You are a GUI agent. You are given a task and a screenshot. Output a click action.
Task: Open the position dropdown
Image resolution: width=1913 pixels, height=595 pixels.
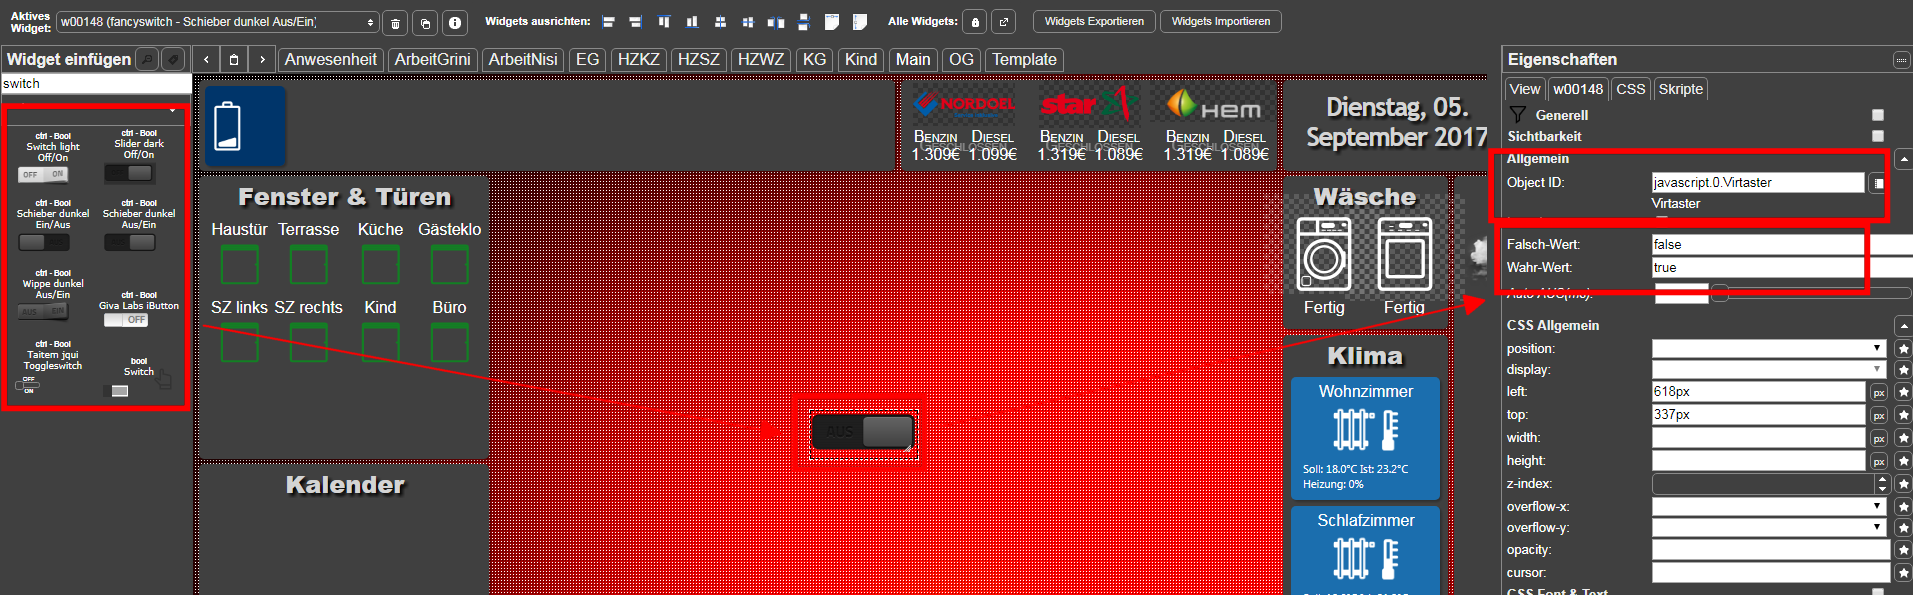click(1769, 348)
